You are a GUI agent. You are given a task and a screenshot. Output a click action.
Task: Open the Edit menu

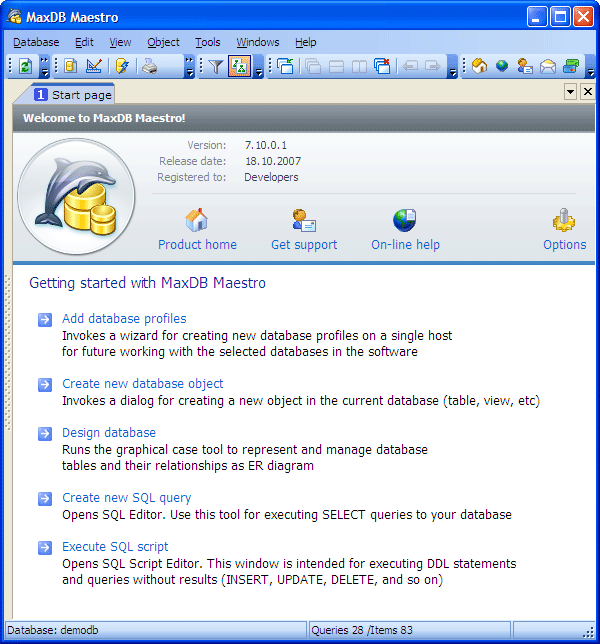pyautogui.click(x=84, y=42)
